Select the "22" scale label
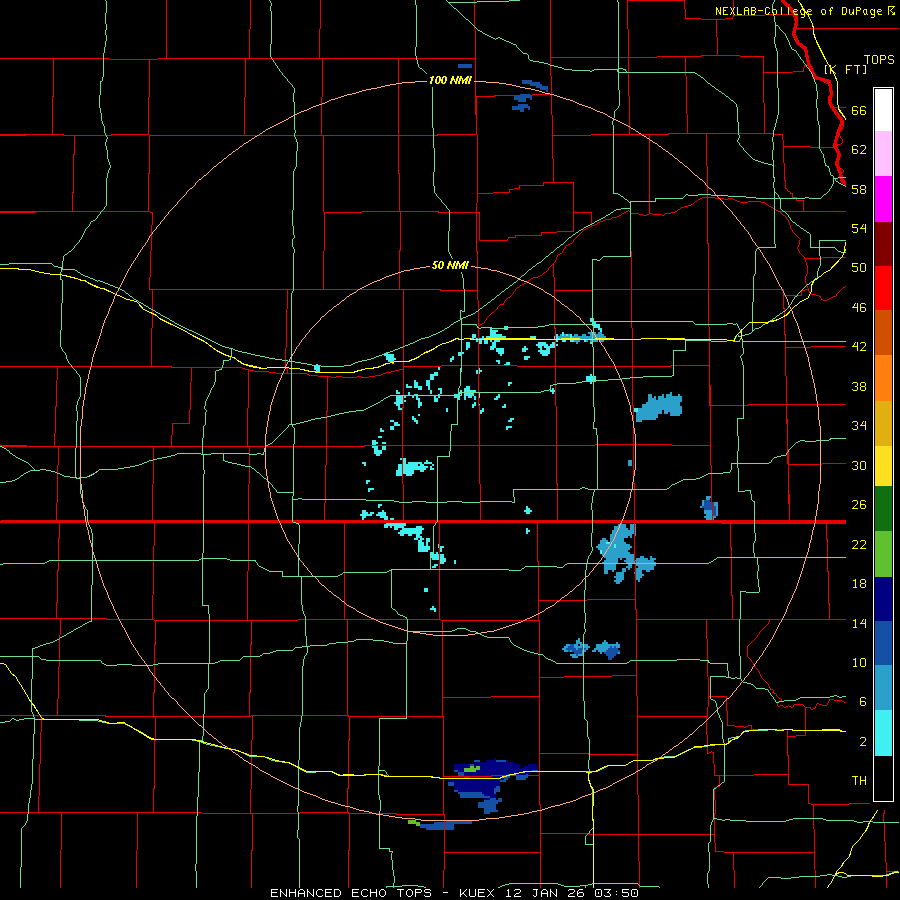 pyautogui.click(x=859, y=544)
